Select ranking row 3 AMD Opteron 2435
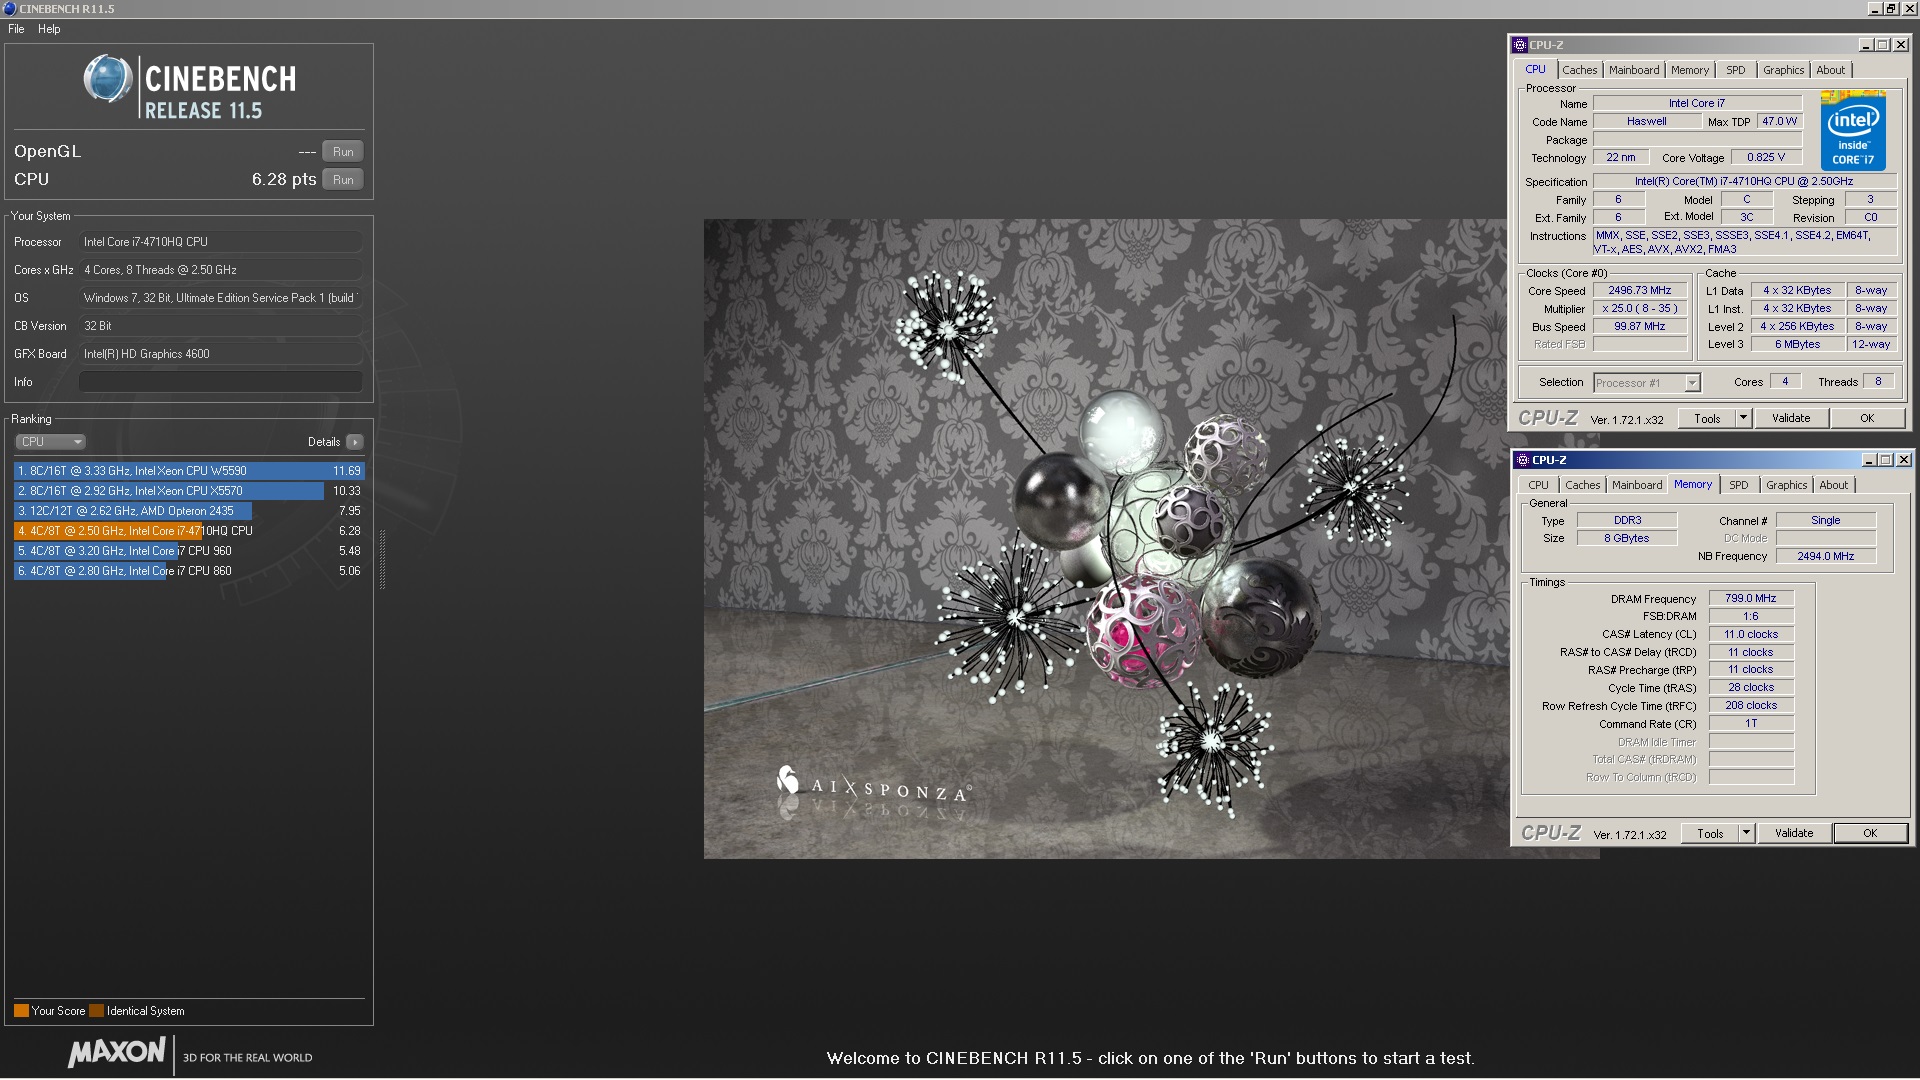The height and width of the screenshot is (1080, 1920). coord(189,511)
